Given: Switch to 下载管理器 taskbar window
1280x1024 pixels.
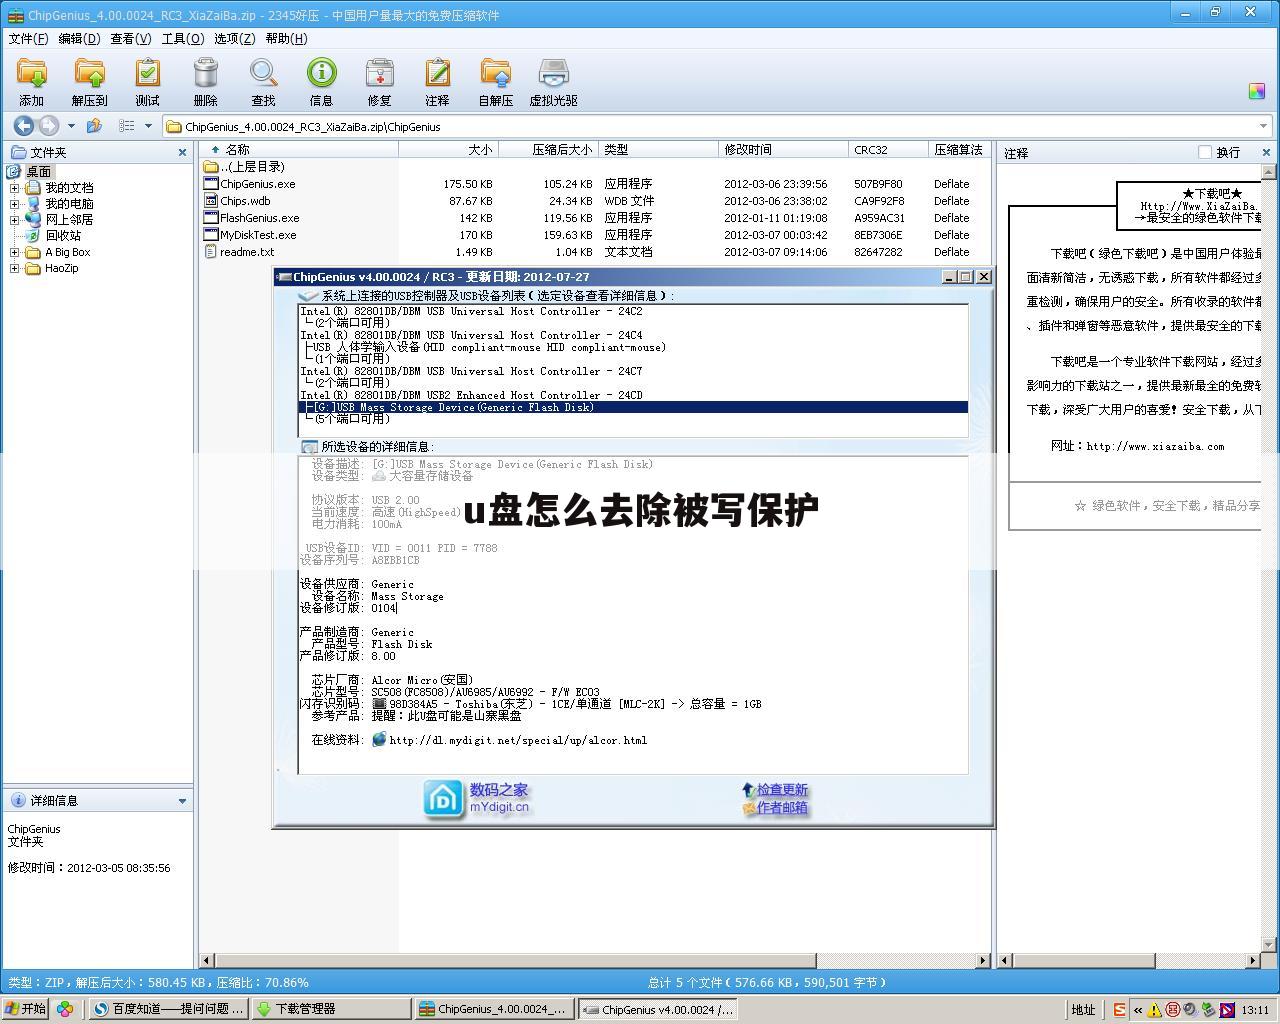Looking at the screenshot, I should click(x=331, y=1009).
